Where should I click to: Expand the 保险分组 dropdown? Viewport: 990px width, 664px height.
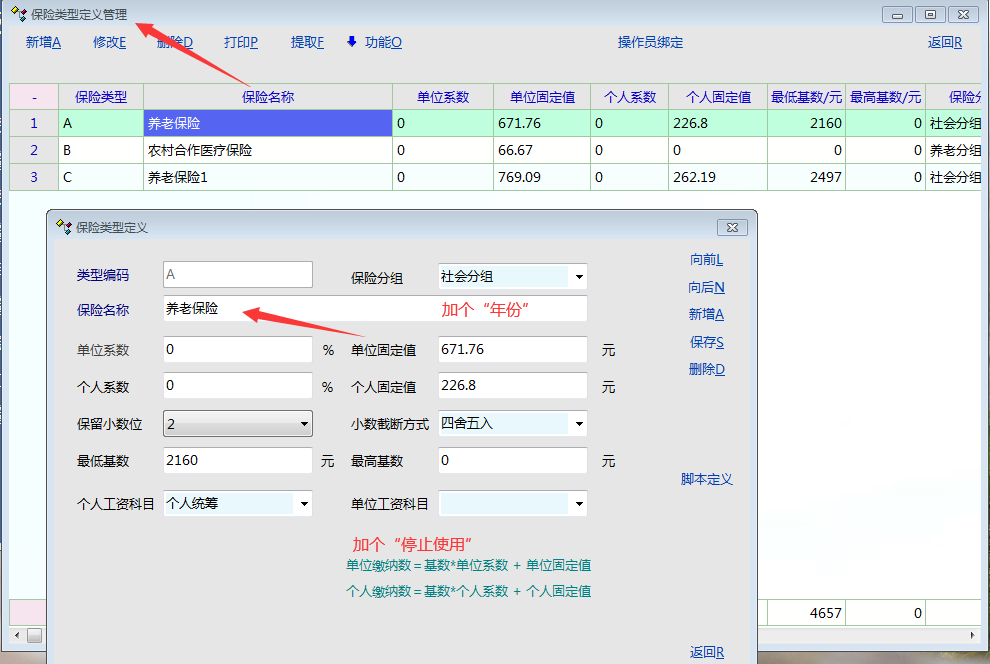[x=579, y=277]
